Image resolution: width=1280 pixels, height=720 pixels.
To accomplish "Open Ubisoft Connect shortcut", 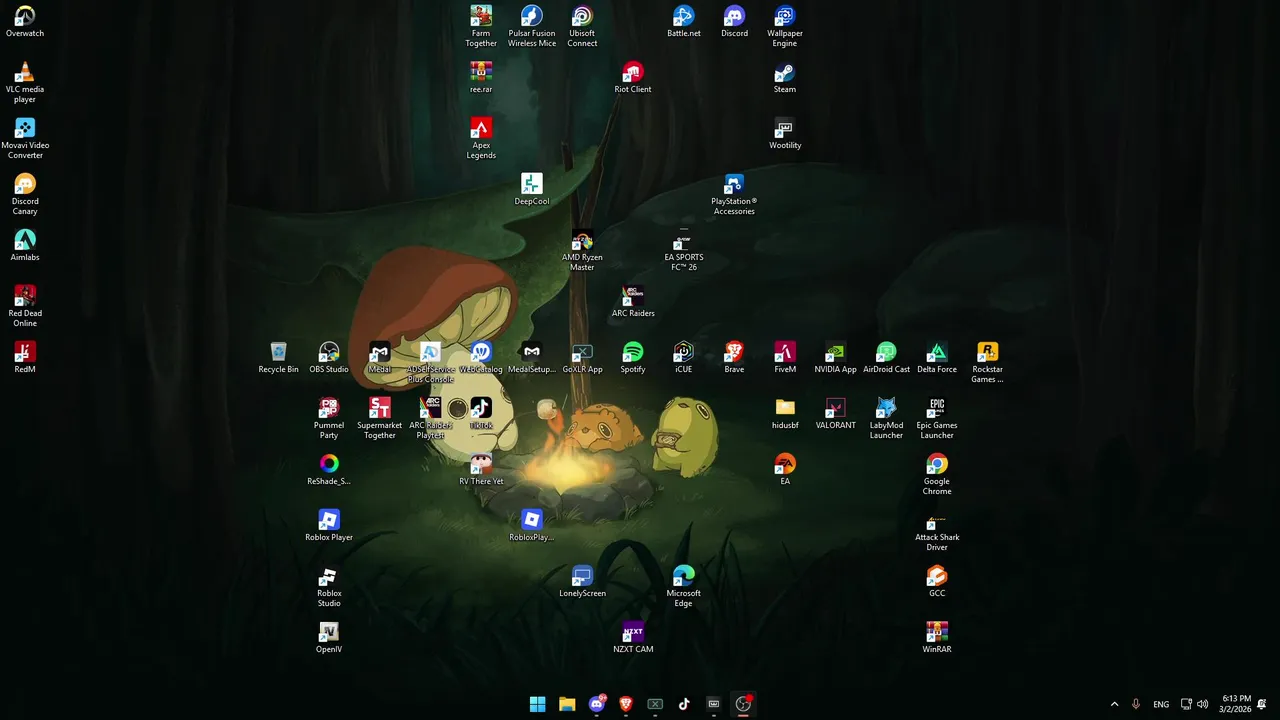I will coord(582,26).
